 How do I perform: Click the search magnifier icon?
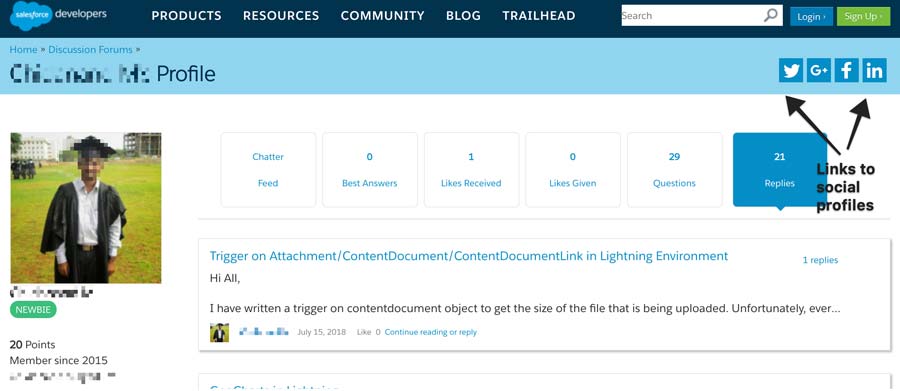[771, 16]
